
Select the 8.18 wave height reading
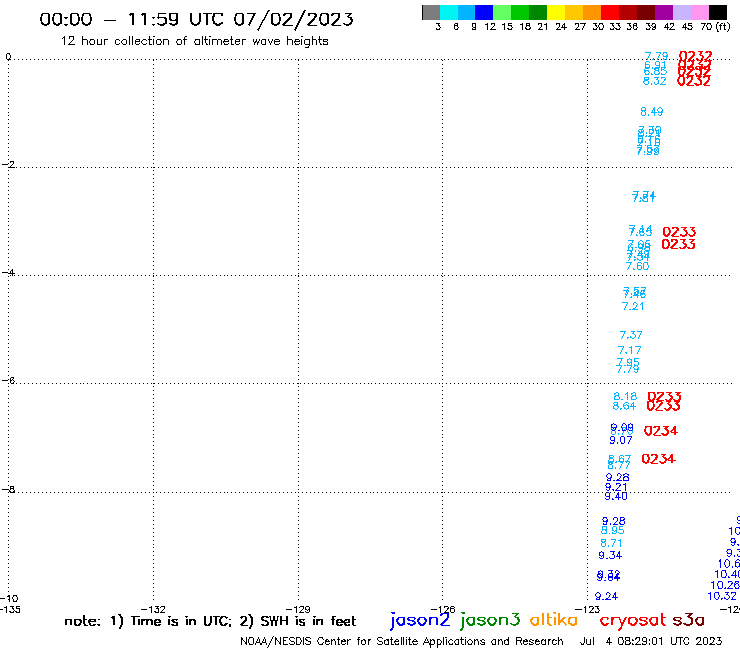pyautogui.click(x=625, y=397)
